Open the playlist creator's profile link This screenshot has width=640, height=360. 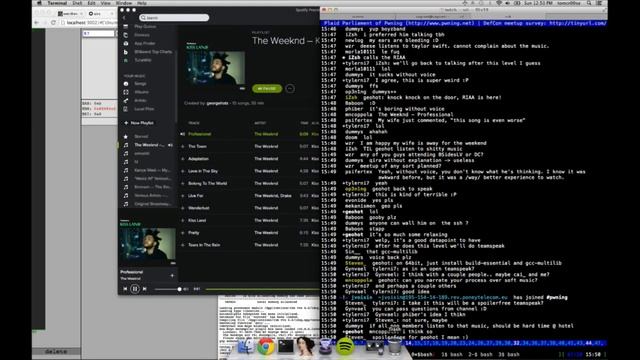pos(217,103)
